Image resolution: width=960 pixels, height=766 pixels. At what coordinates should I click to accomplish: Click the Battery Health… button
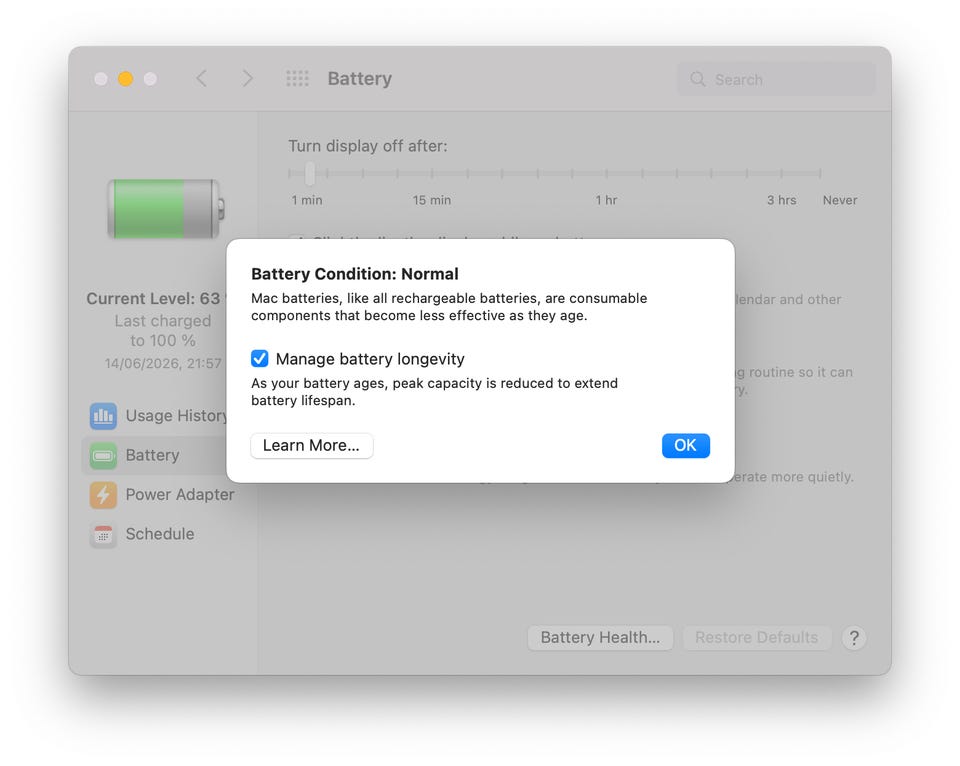pyautogui.click(x=600, y=637)
